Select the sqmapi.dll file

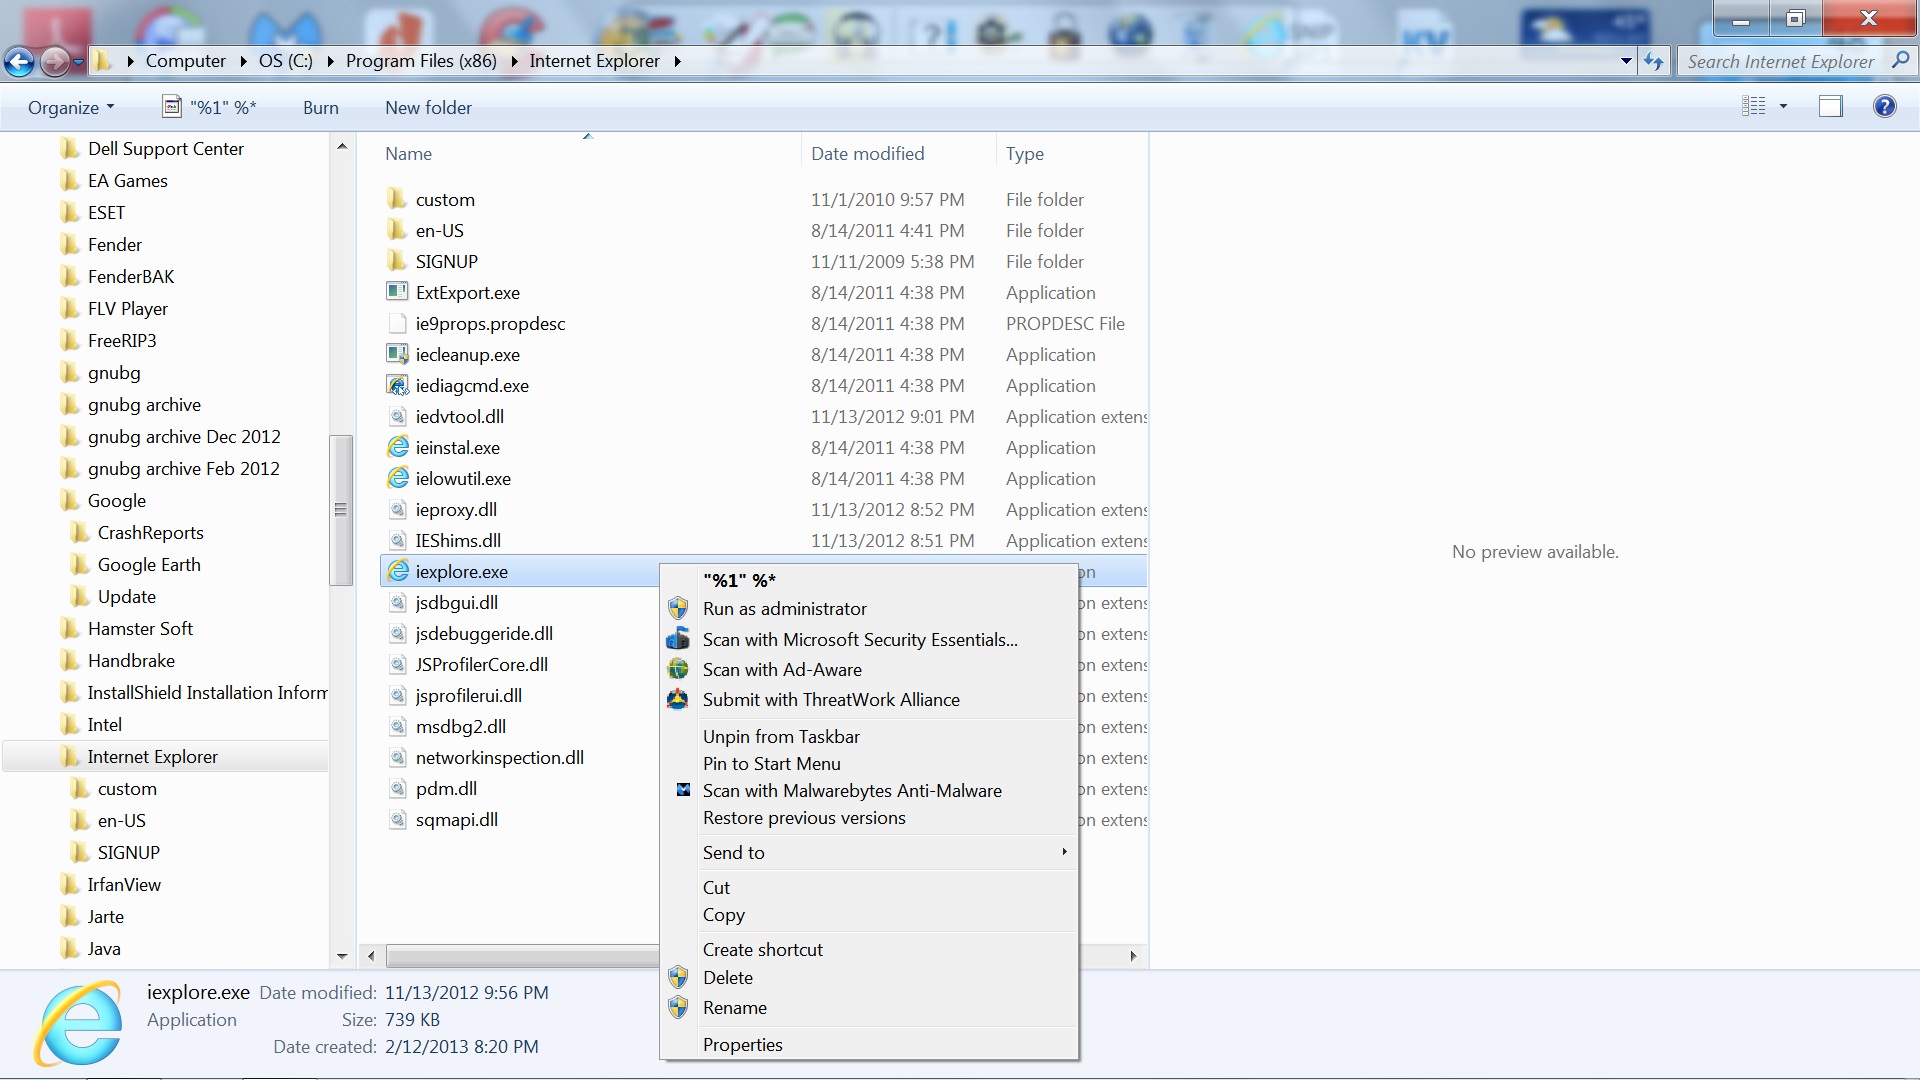point(456,819)
